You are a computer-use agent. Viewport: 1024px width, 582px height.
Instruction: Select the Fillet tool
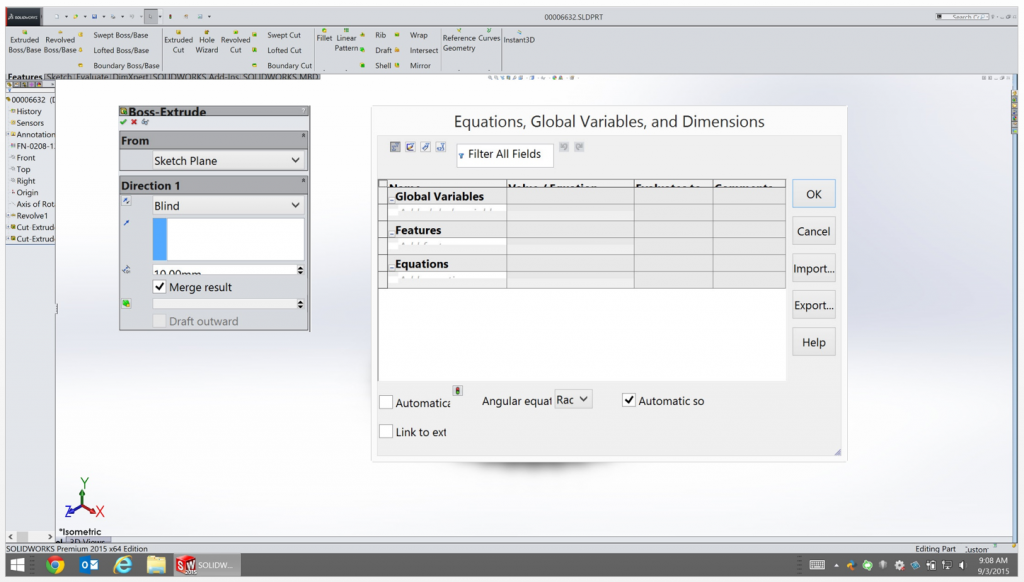coord(324,36)
